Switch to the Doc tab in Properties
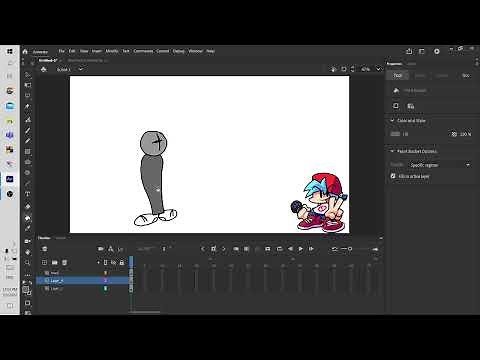The height and width of the screenshot is (360, 480). point(466,76)
